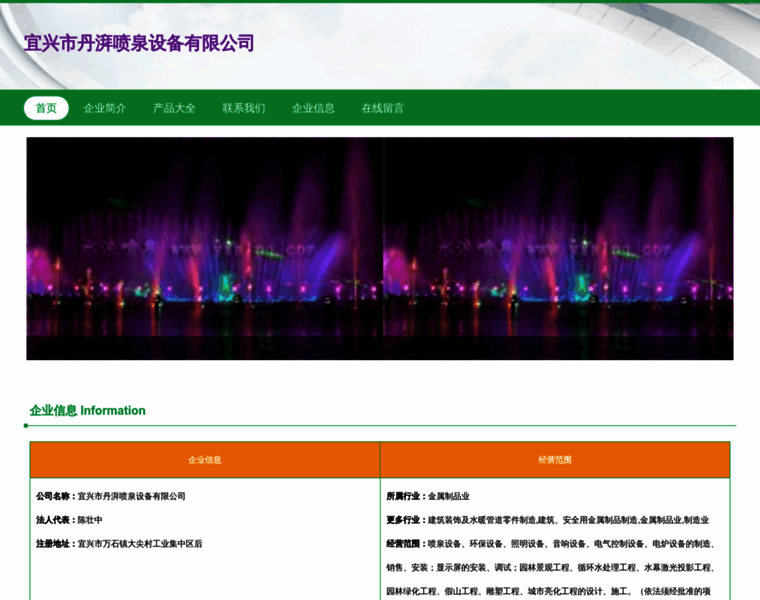Click the line starting 销售、安装；显示屏的安装

pos(551,568)
